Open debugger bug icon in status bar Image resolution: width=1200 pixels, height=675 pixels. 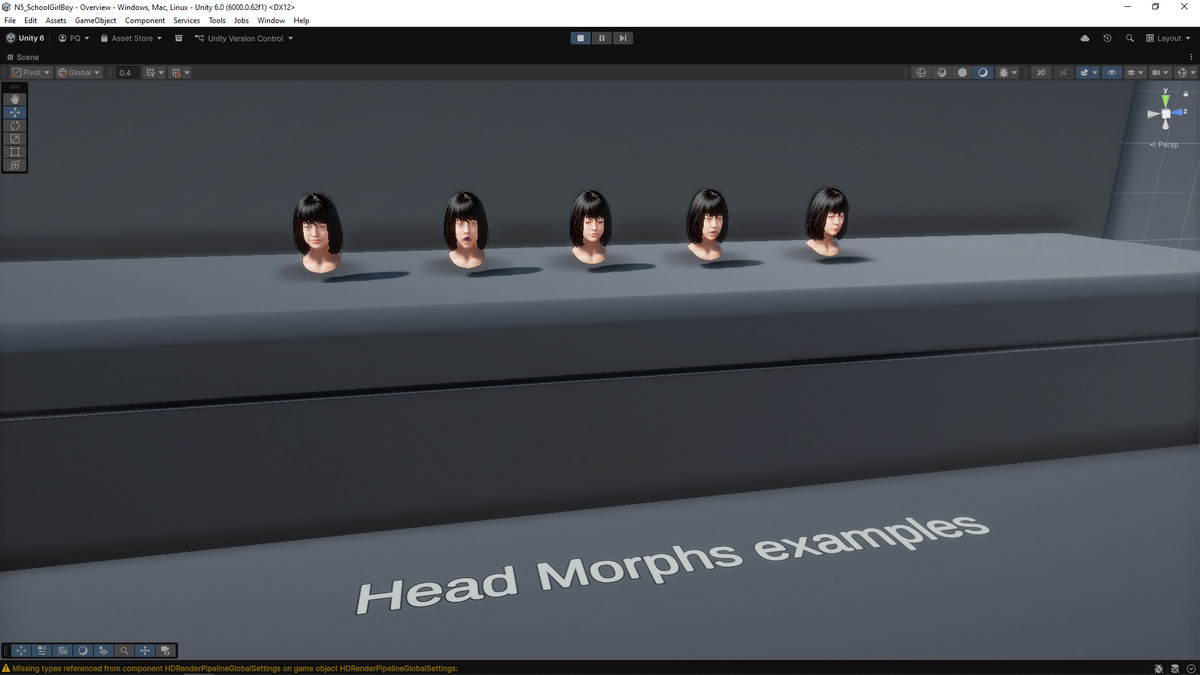(x=1158, y=668)
